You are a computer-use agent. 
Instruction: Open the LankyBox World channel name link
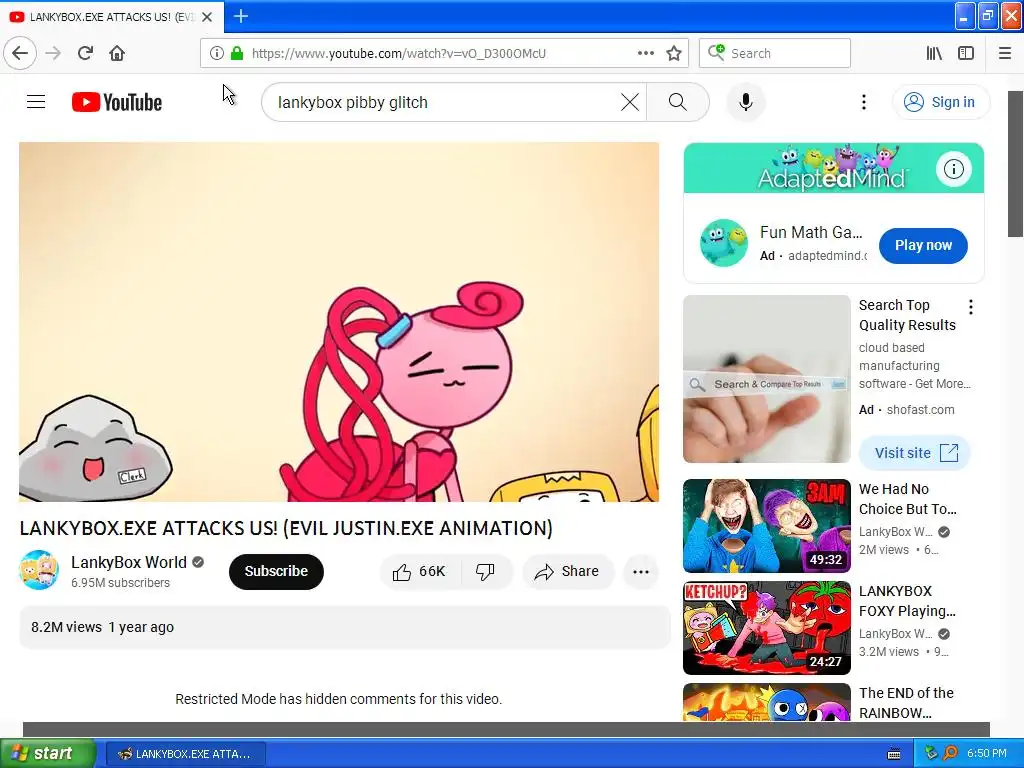[x=129, y=562]
